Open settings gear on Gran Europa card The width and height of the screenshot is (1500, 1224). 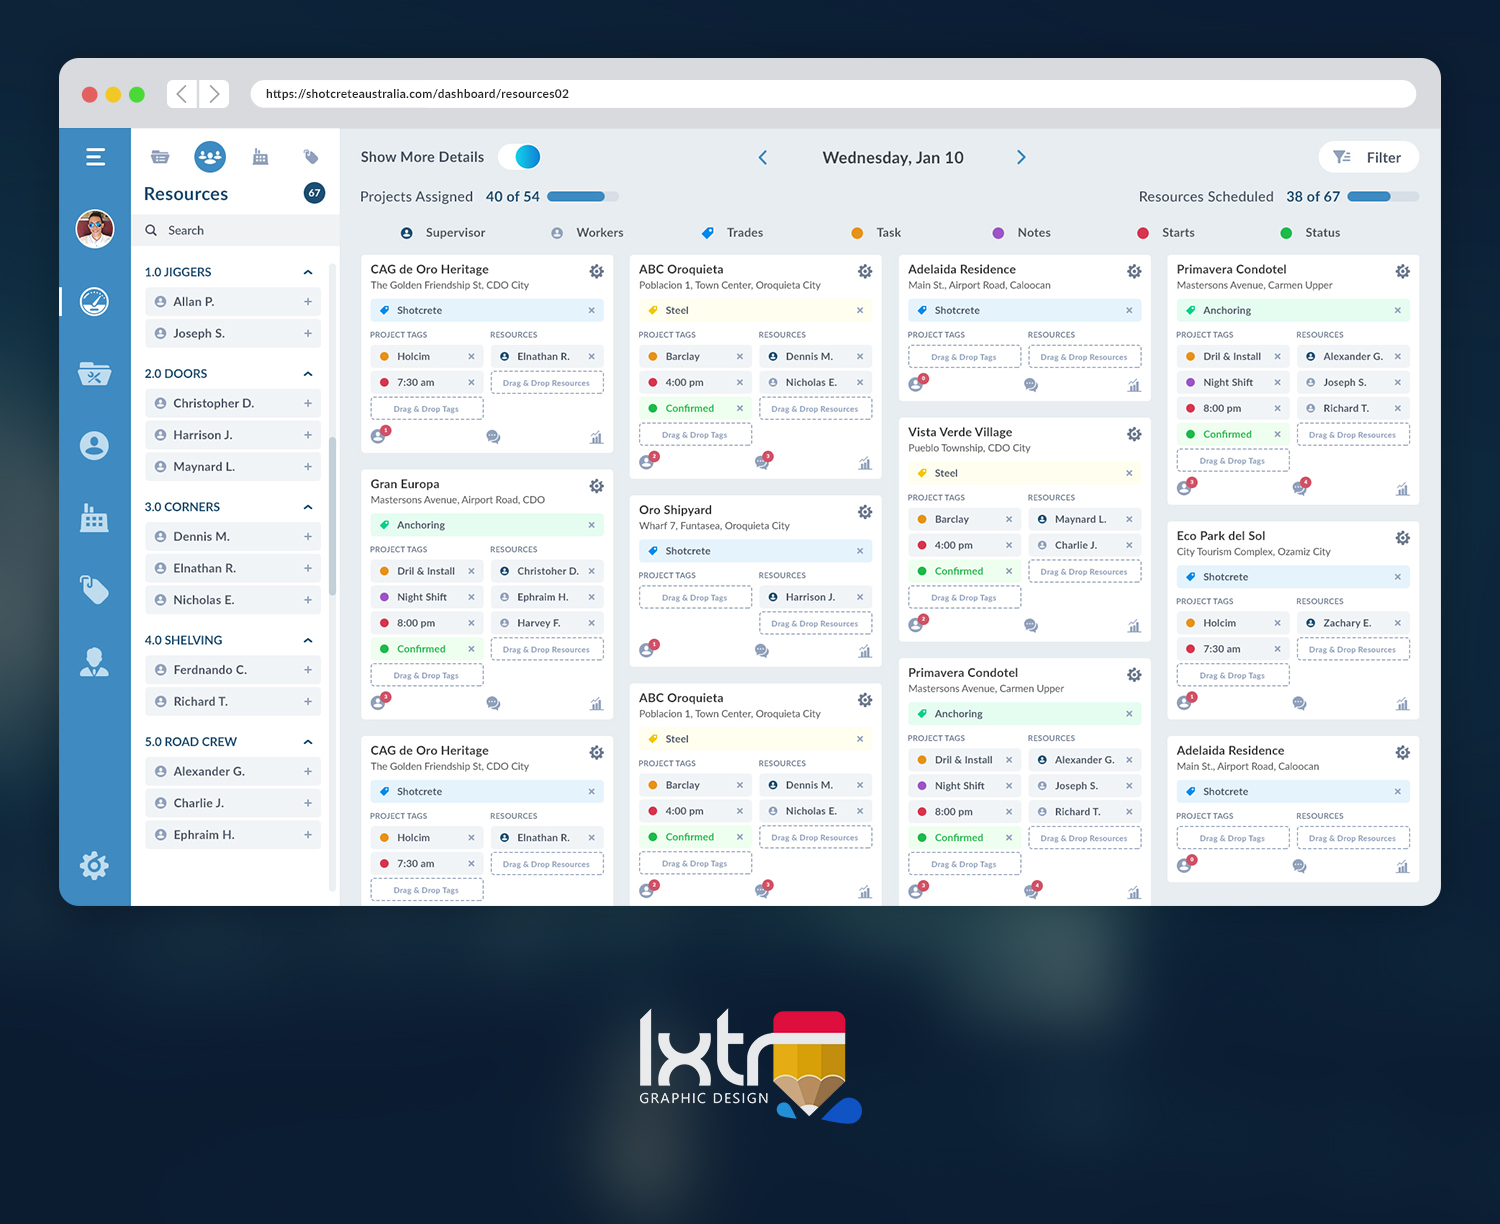pyautogui.click(x=597, y=486)
